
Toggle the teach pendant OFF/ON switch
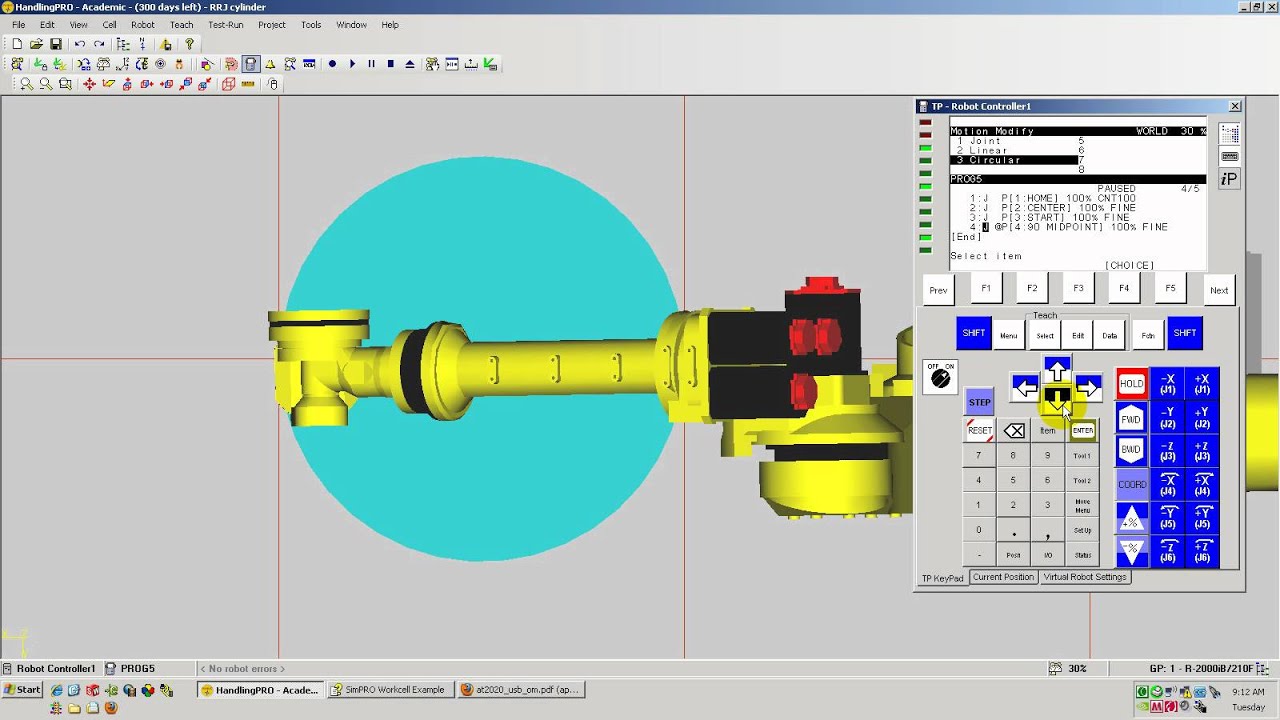point(940,377)
